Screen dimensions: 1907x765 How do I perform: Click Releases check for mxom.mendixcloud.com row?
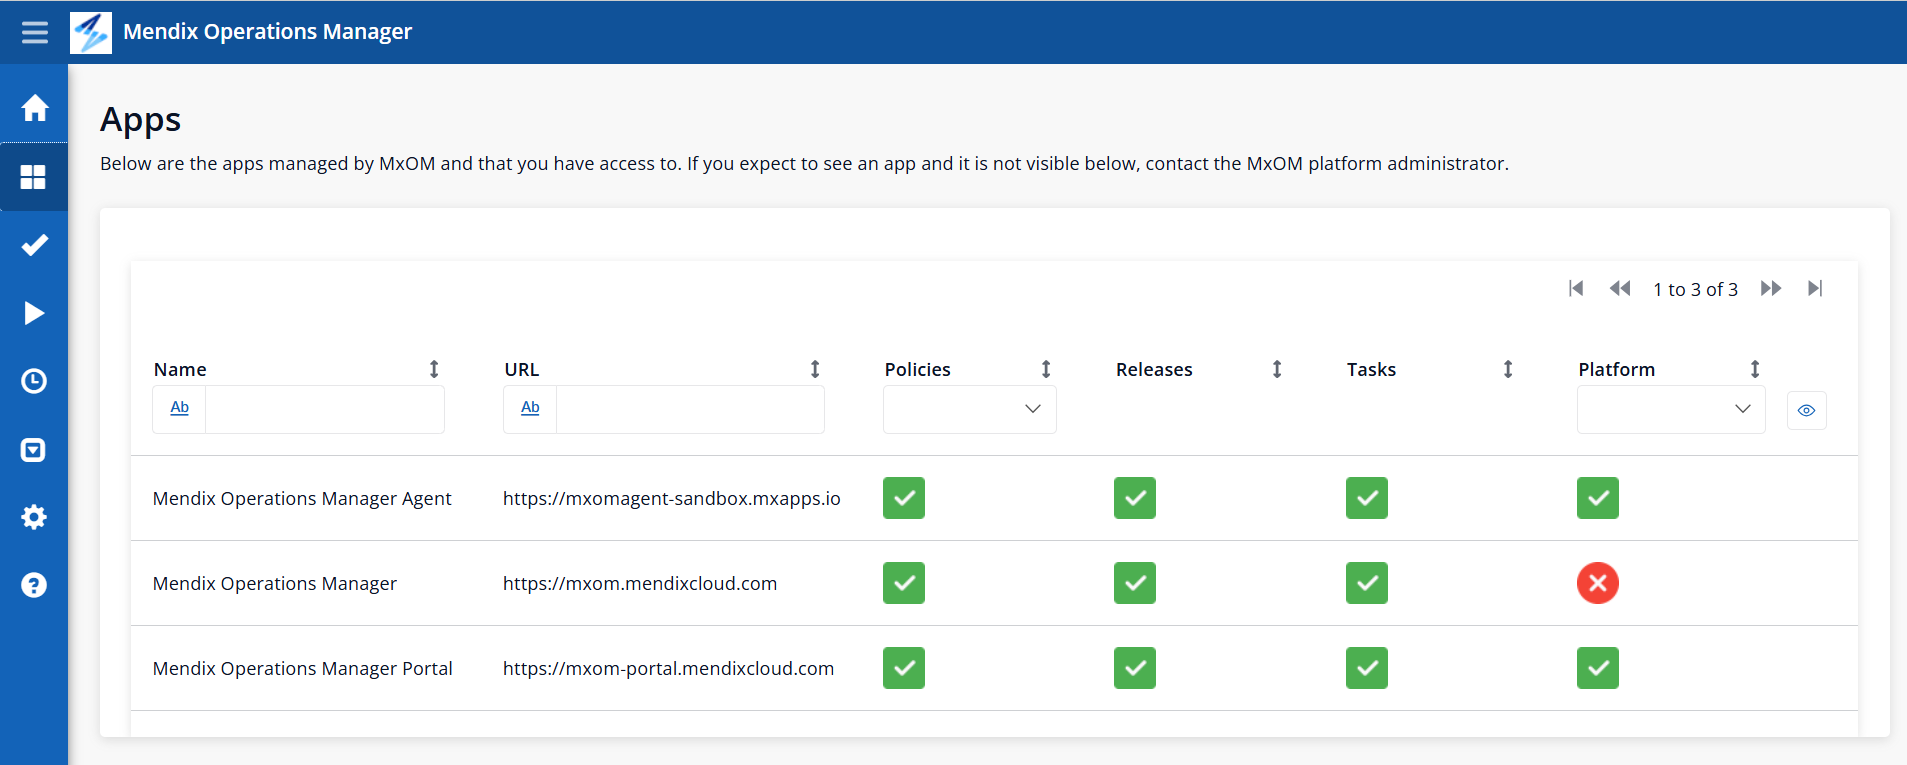coord(1135,583)
